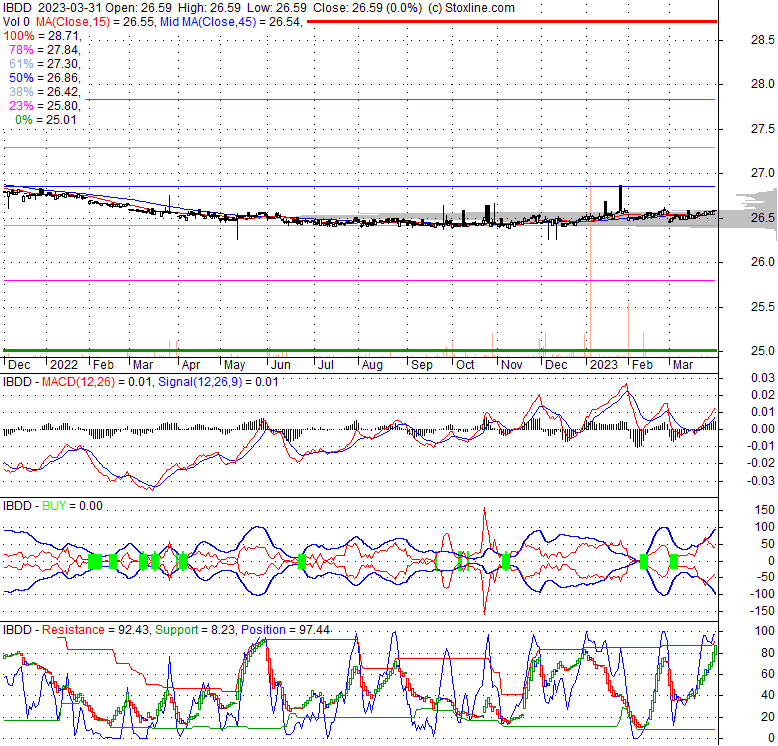Click the Open: 26.59 value

click(138, 8)
